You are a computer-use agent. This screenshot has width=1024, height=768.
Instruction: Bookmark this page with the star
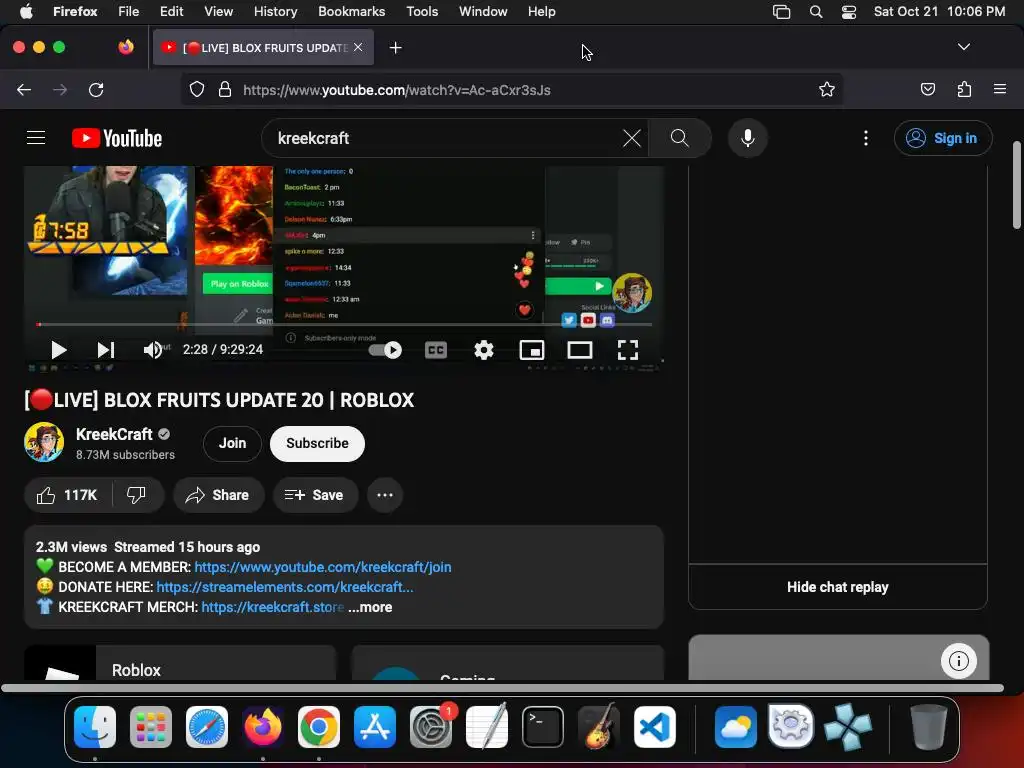tap(827, 89)
